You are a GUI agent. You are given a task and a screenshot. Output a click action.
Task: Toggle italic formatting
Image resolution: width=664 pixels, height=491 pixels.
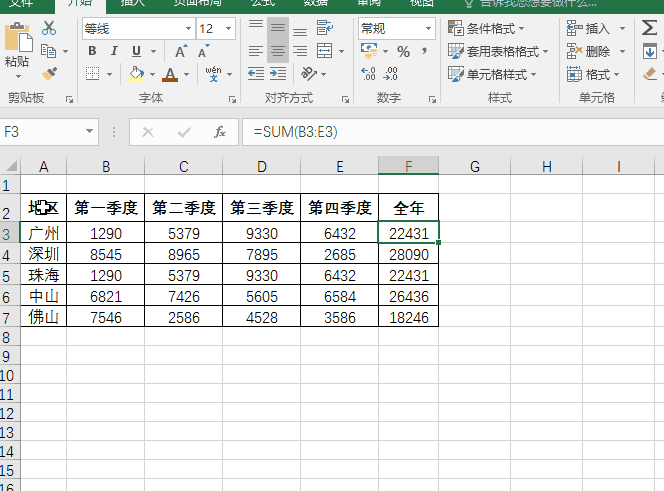click(x=113, y=51)
